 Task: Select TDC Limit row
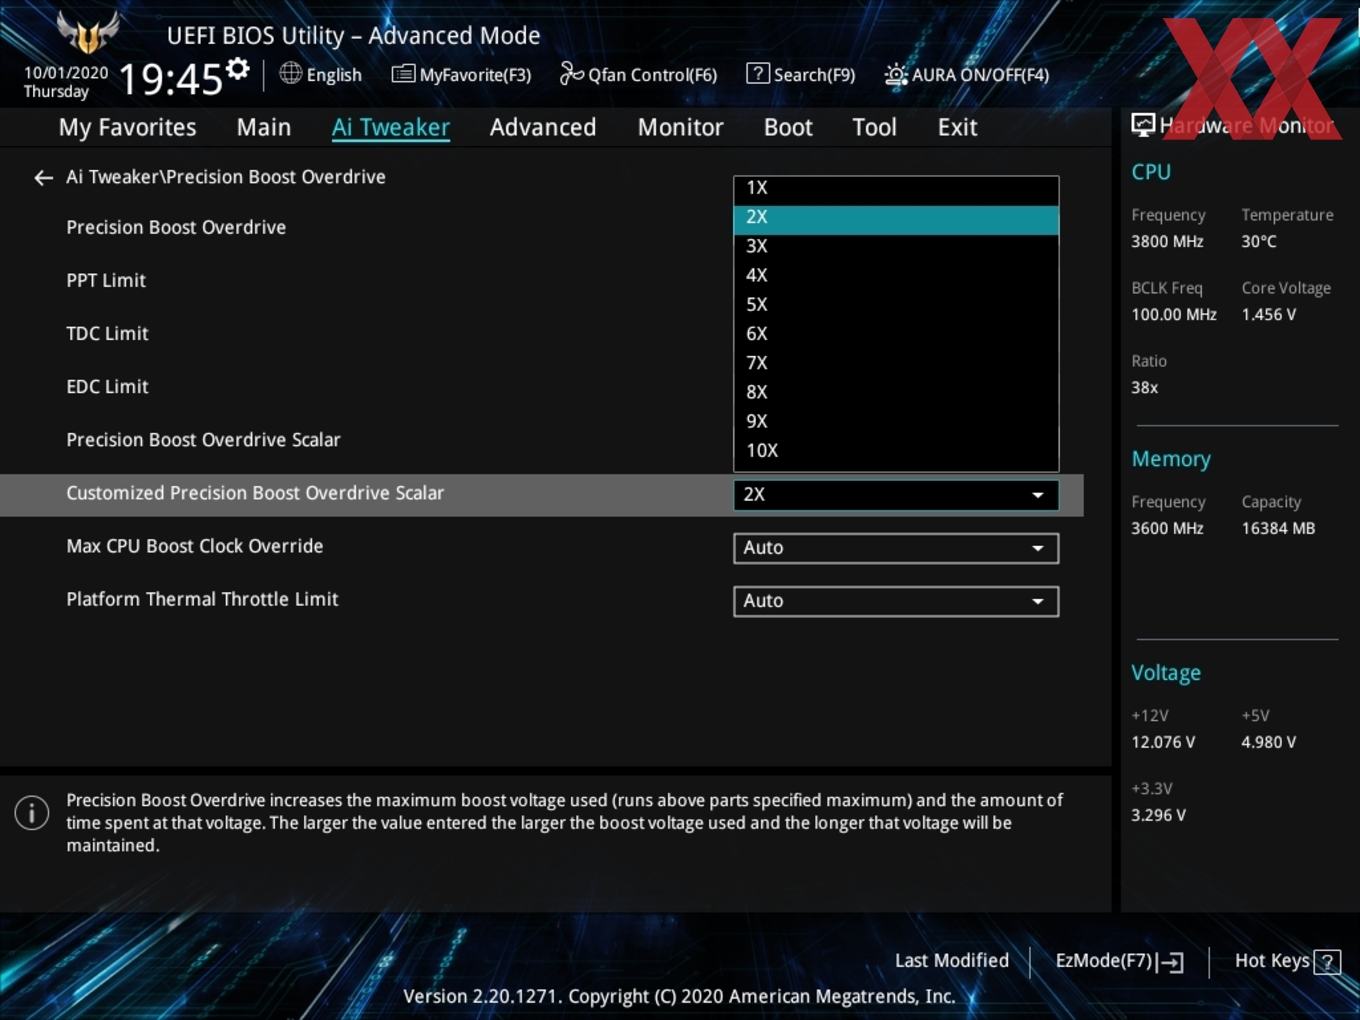click(x=107, y=334)
